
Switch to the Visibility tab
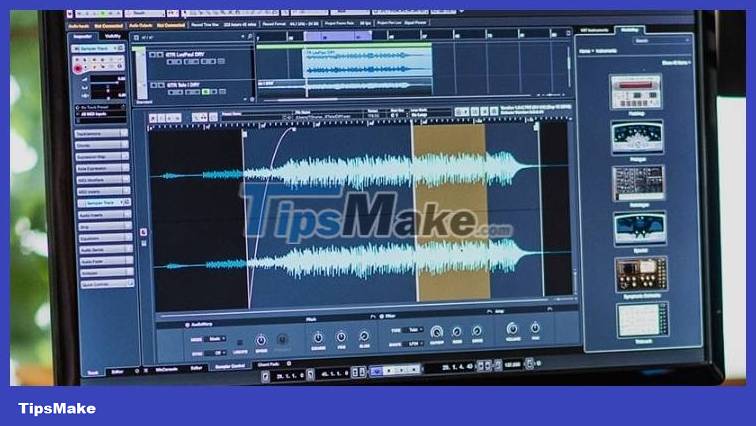112,36
